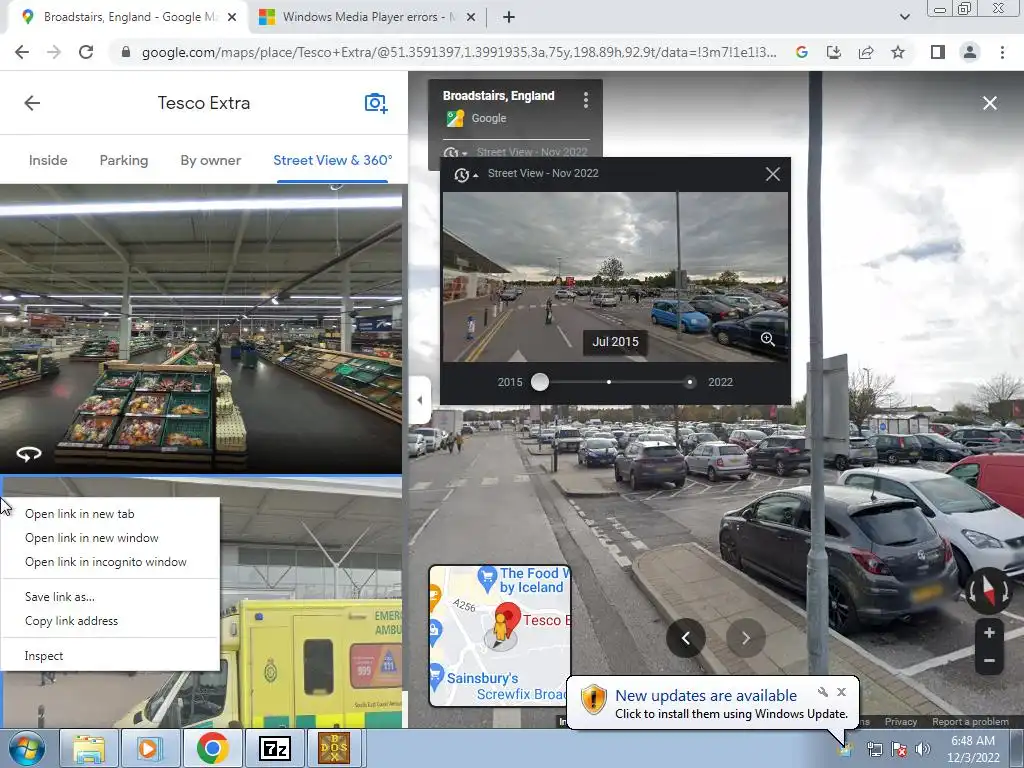Click the Street View compass control
Screen dimensions: 1024x768
point(989,590)
